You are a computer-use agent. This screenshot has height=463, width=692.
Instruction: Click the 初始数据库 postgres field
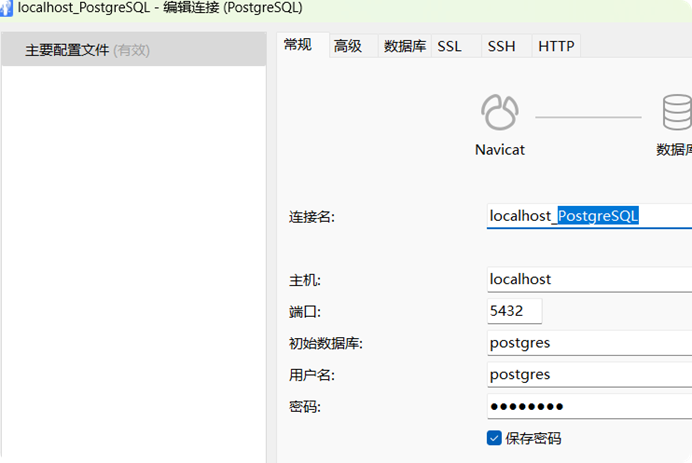[x=589, y=343]
